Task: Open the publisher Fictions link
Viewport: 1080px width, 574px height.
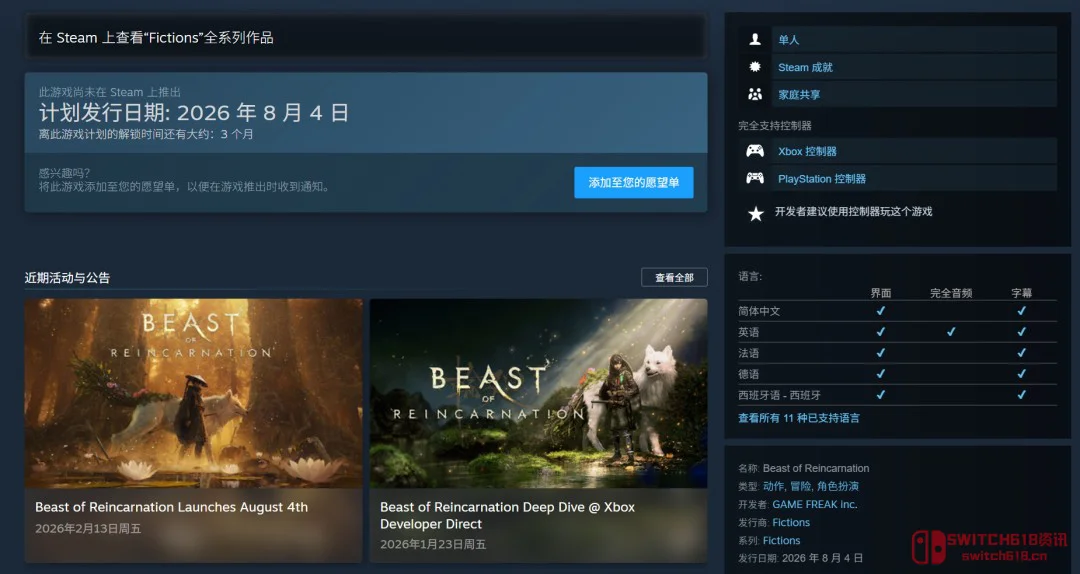Action: click(x=791, y=522)
